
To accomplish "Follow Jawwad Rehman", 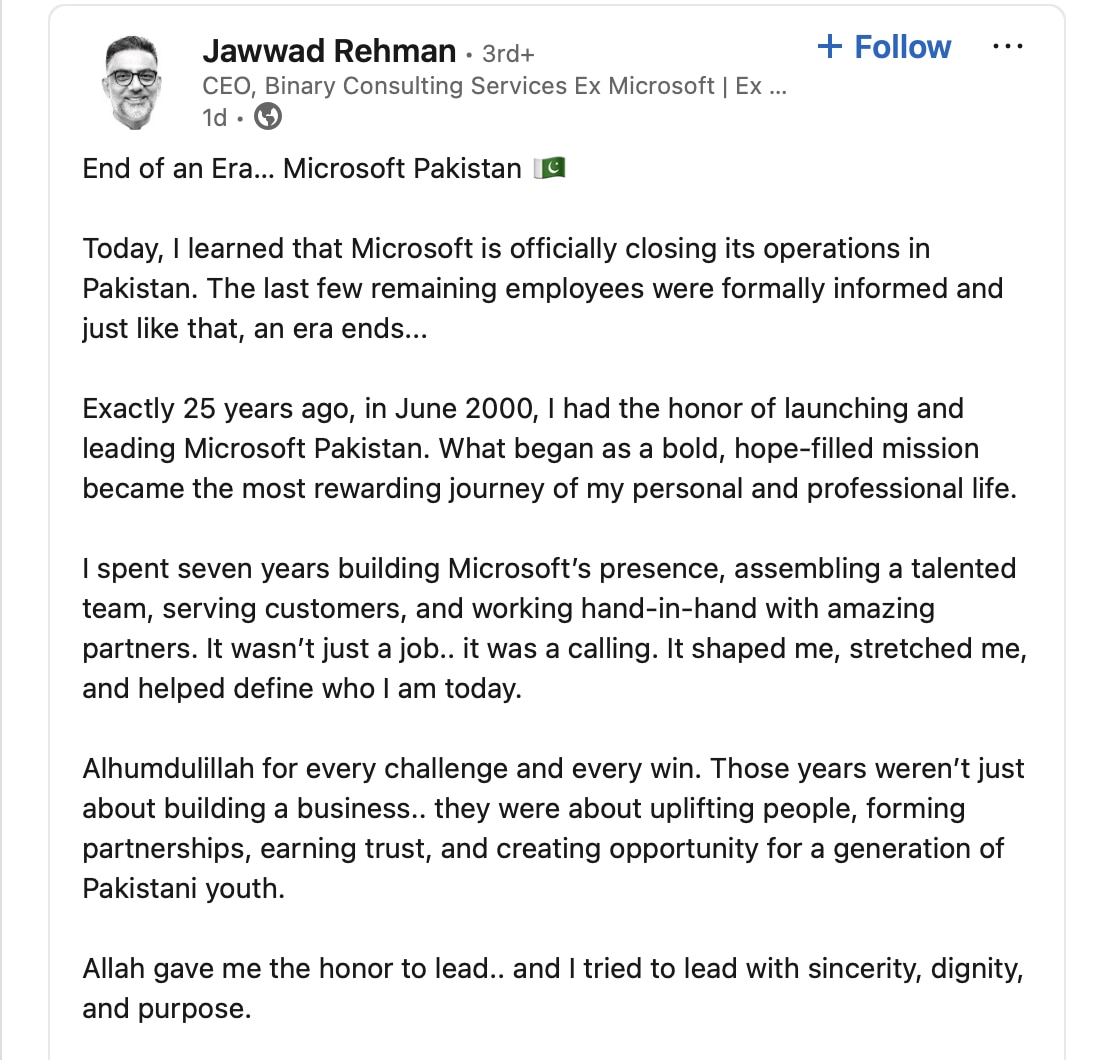I will (x=884, y=47).
